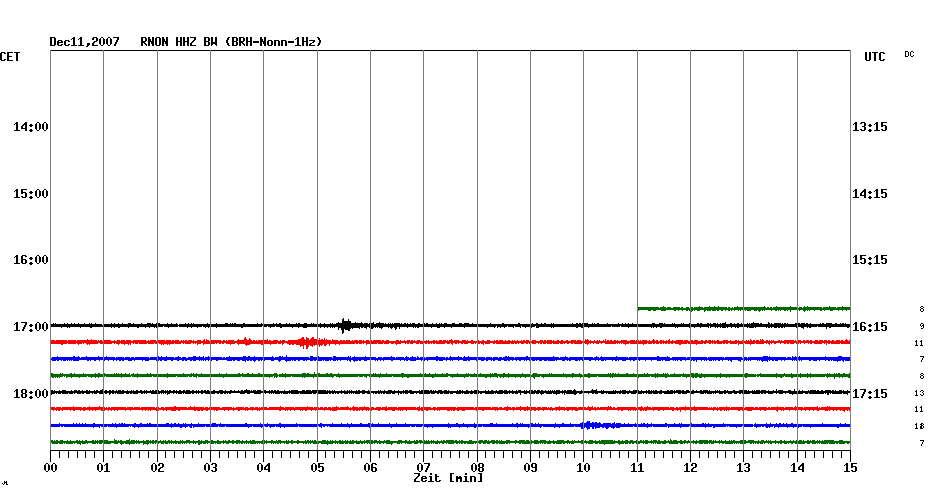This screenshot has height=494, width=930.
Task: Pick minute label 02 on the x-axis
Action: [x=157, y=468]
